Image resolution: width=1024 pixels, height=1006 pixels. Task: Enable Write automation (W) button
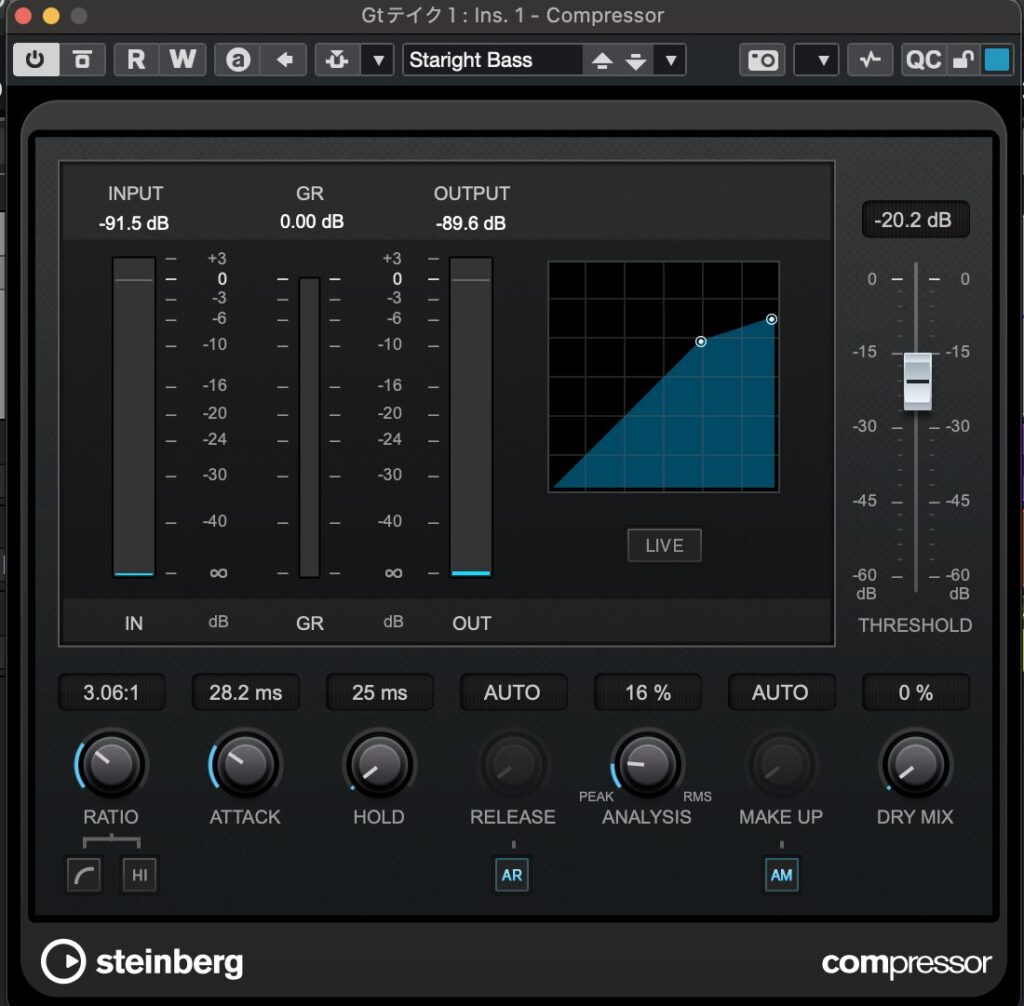point(182,60)
